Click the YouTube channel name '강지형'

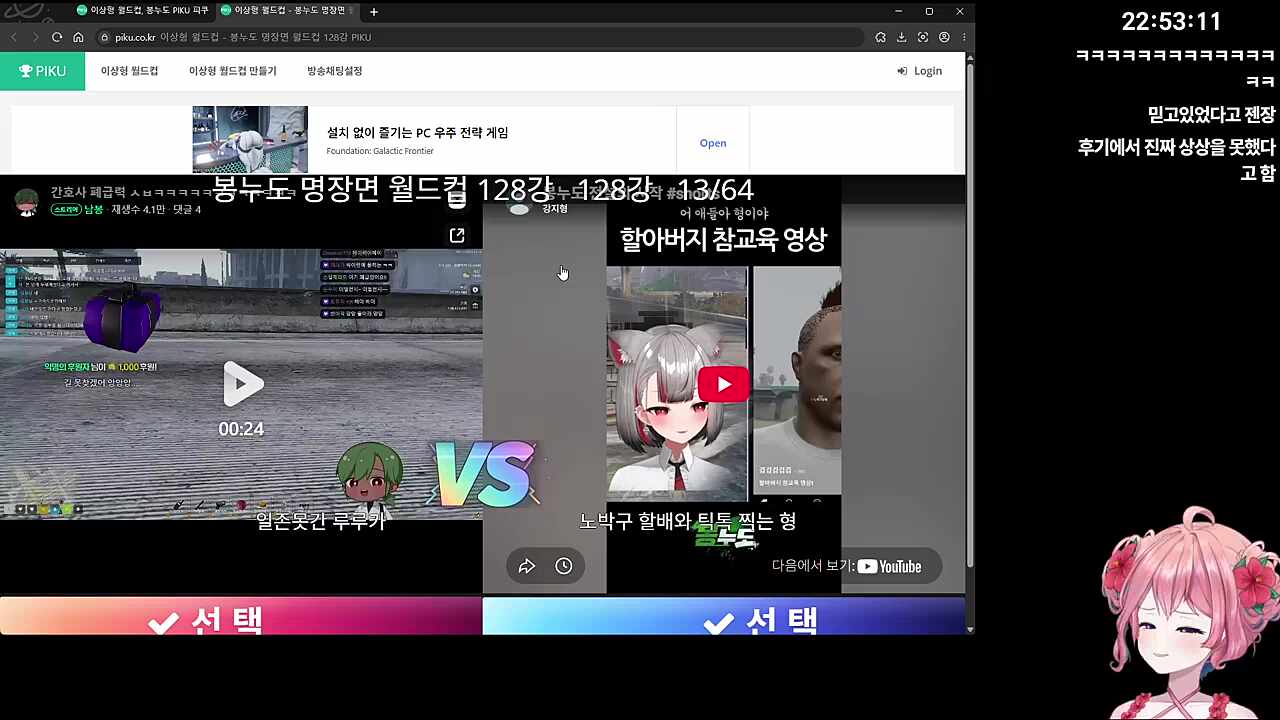pos(555,209)
